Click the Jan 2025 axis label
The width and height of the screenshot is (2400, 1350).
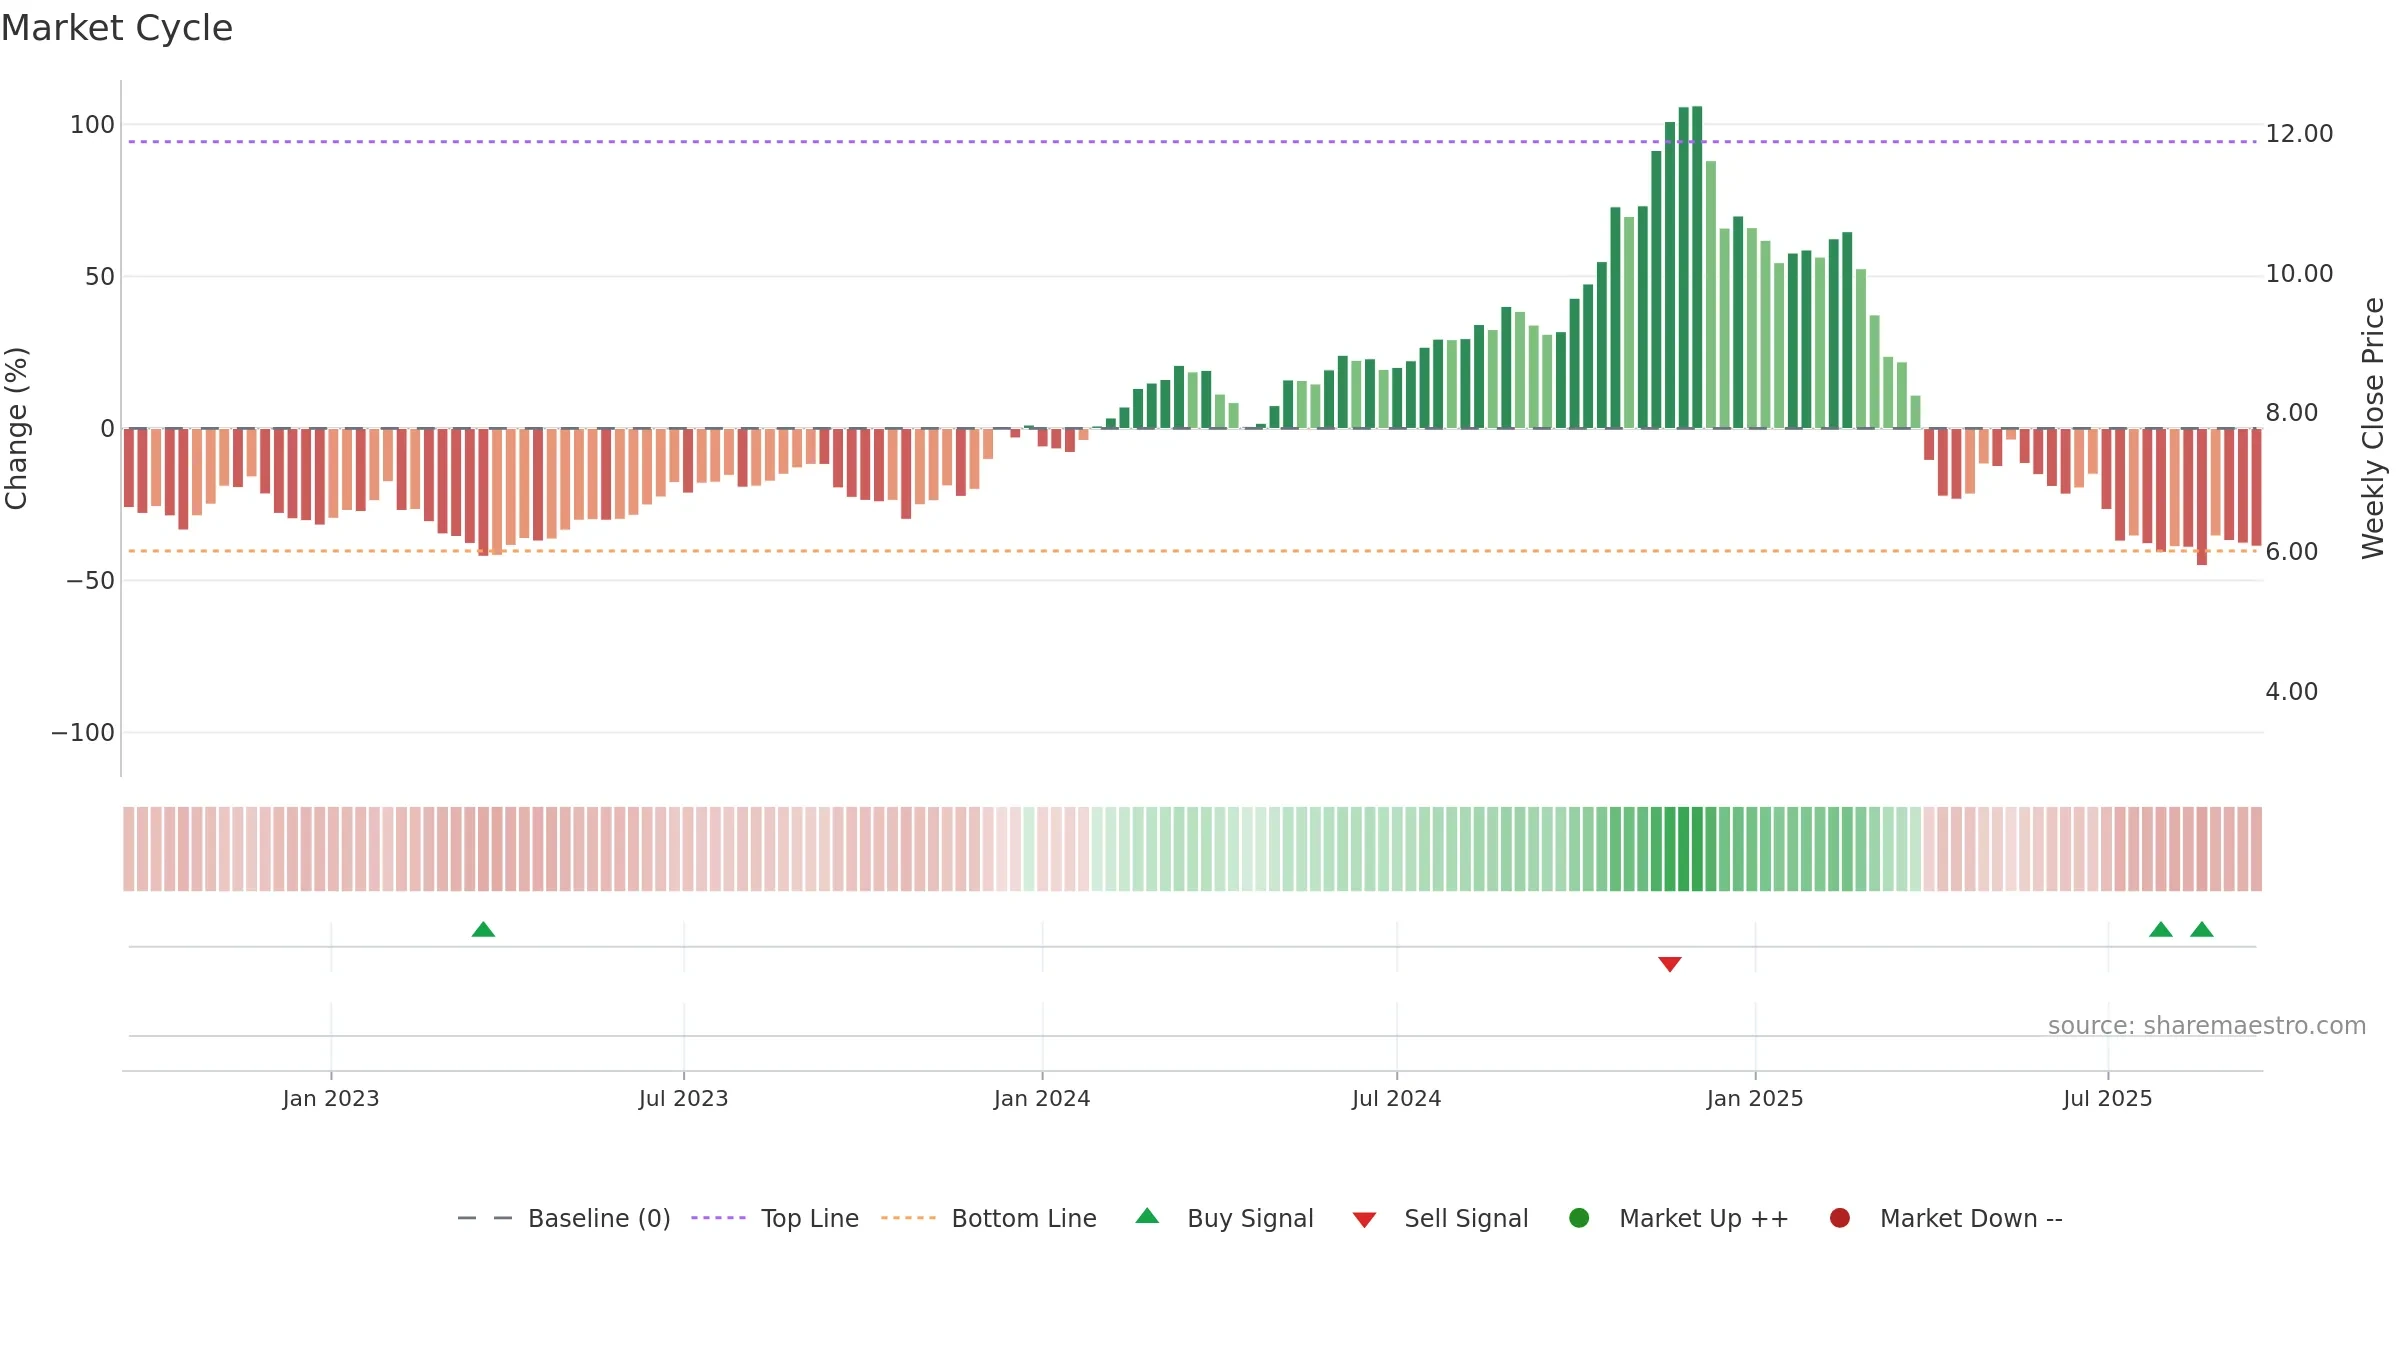coord(1755,1098)
